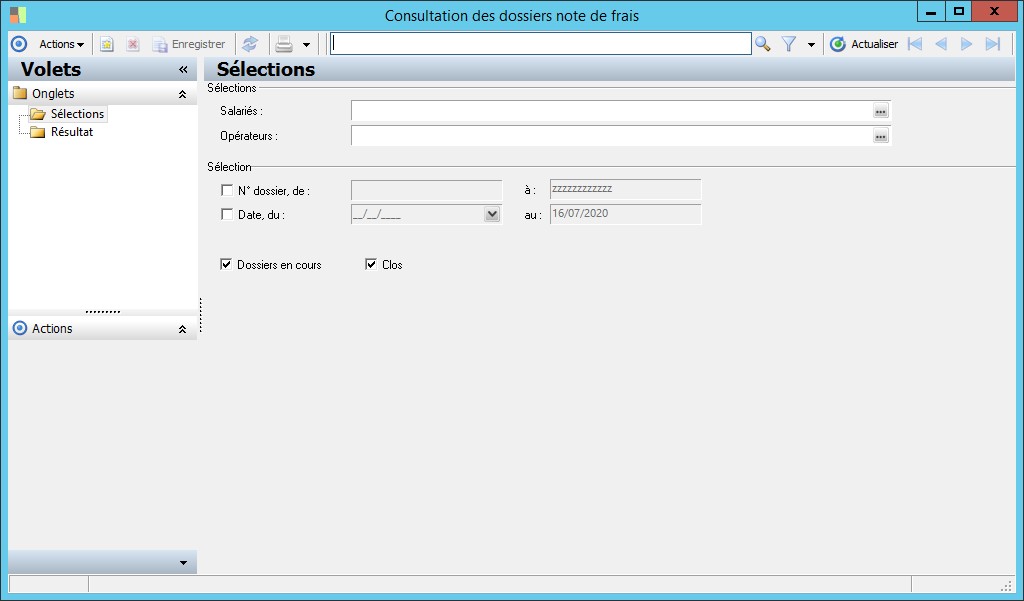Click the round blue Actions icon in toolbar

click(19, 44)
